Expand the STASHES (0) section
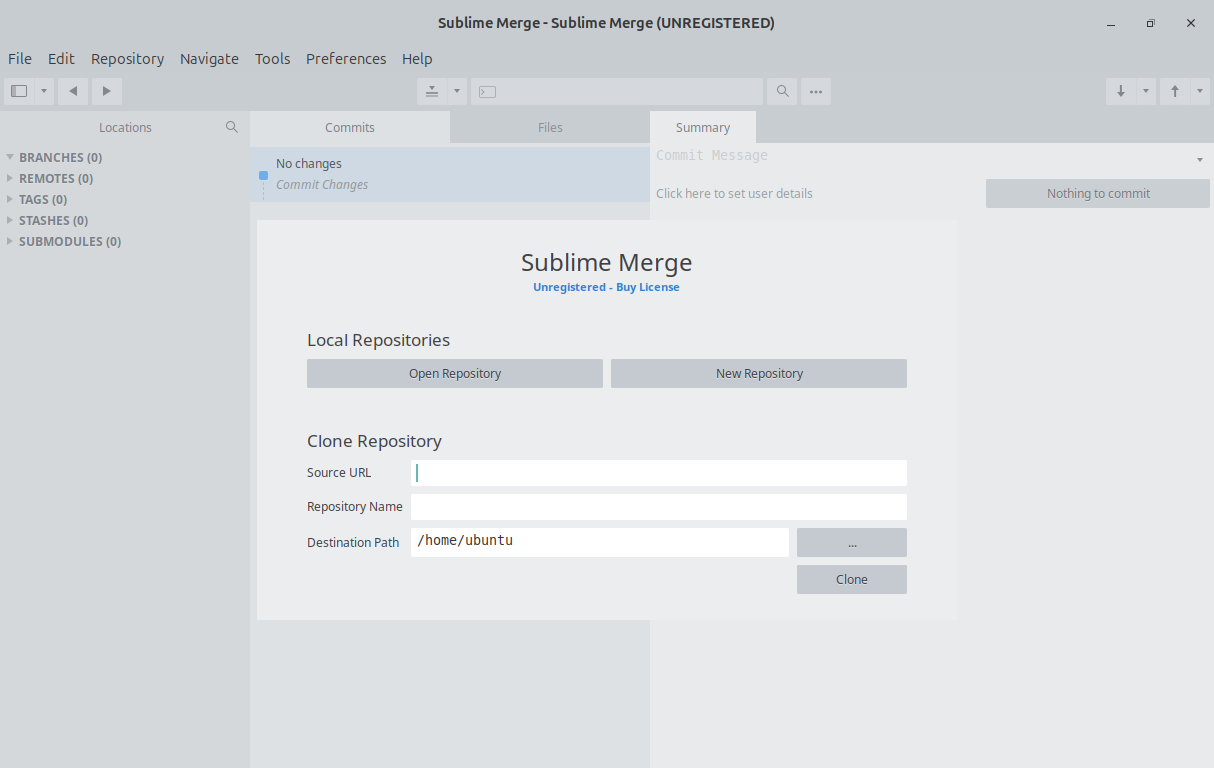 tap(10, 220)
